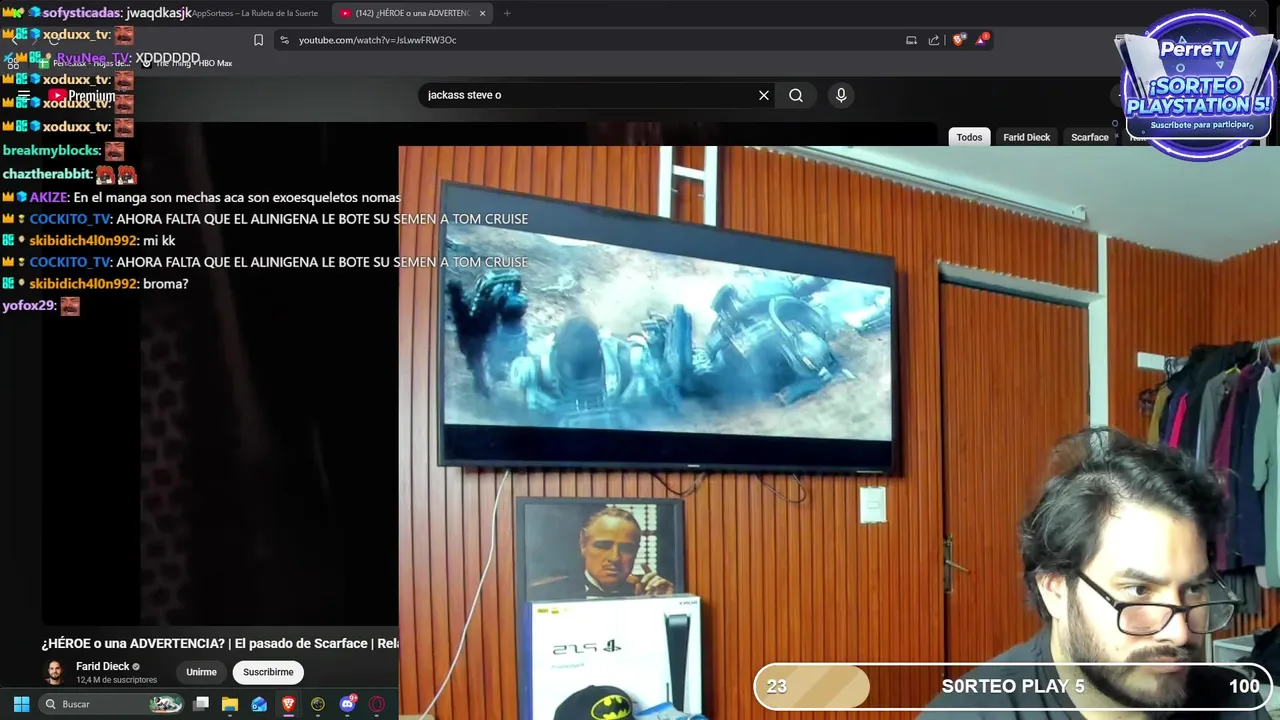Bookmark this page in address bar
The image size is (1280, 720).
[258, 40]
